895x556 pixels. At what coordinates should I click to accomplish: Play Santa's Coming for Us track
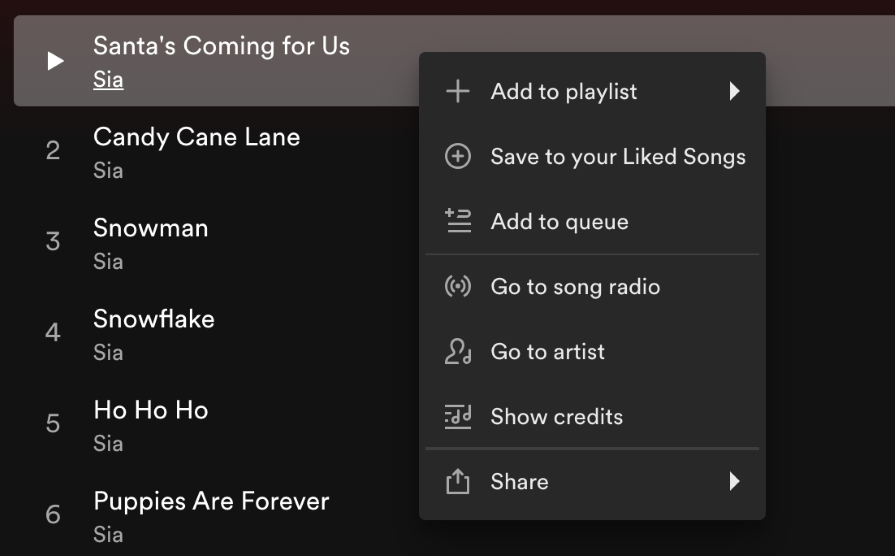pyautogui.click(x=56, y=61)
